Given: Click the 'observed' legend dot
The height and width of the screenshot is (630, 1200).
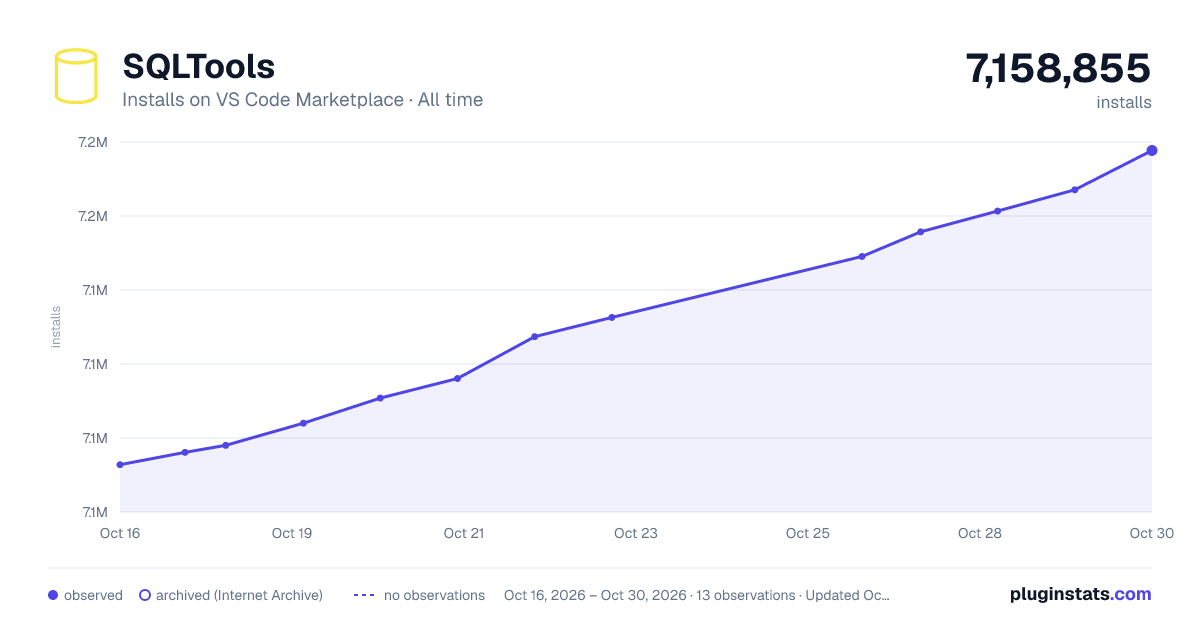Looking at the screenshot, I should [53, 595].
